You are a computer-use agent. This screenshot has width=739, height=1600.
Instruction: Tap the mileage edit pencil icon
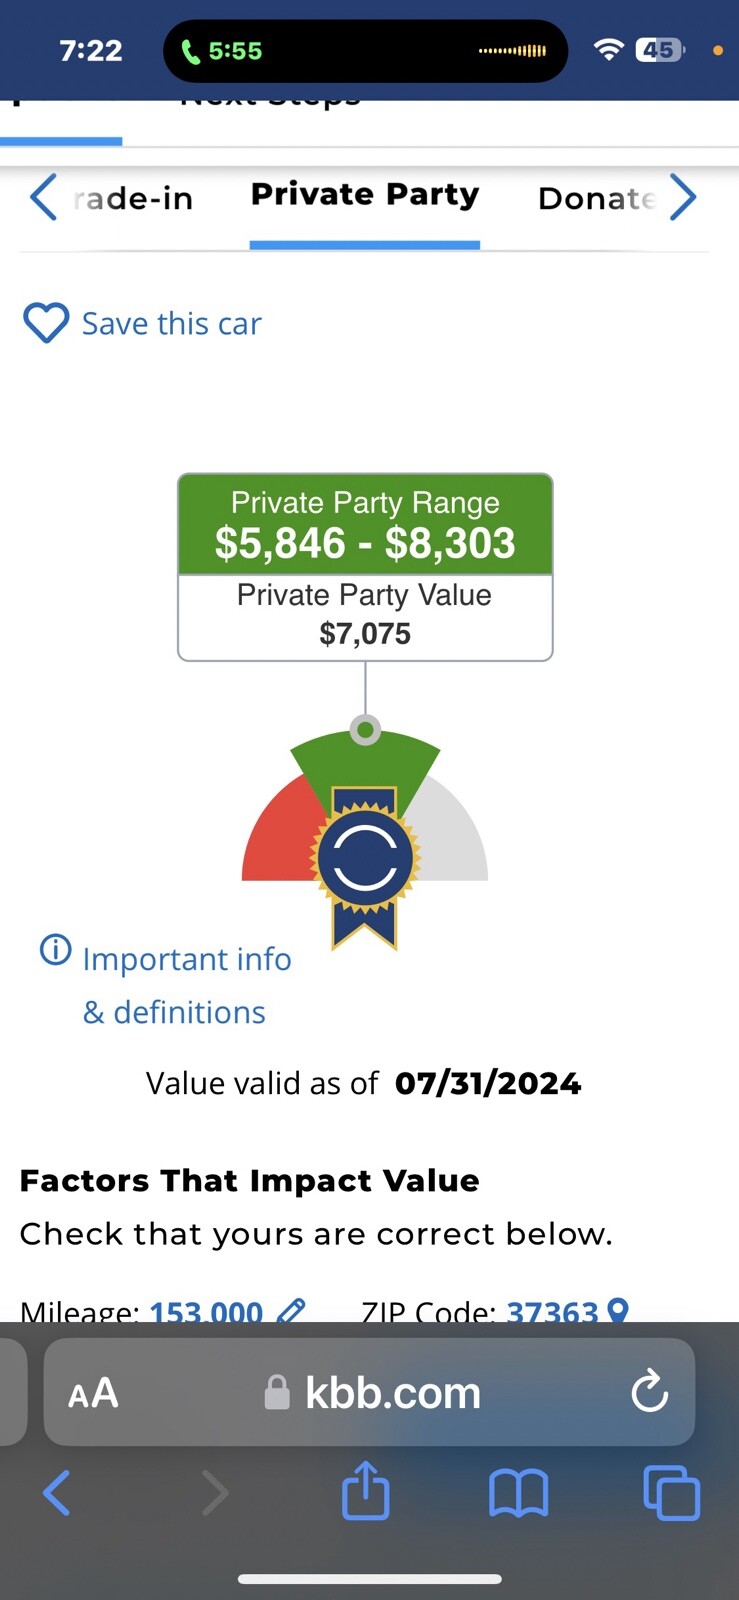tap(291, 1310)
